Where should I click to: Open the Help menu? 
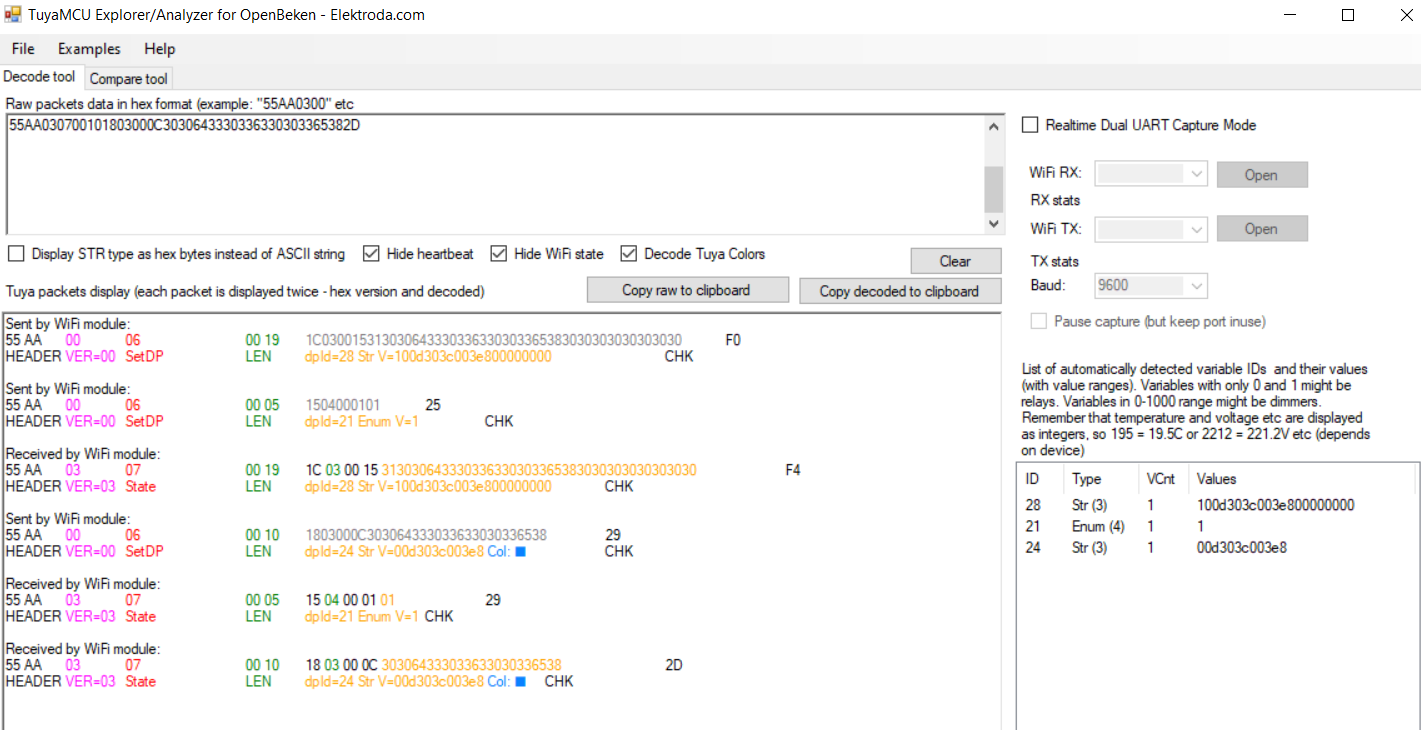(x=159, y=49)
